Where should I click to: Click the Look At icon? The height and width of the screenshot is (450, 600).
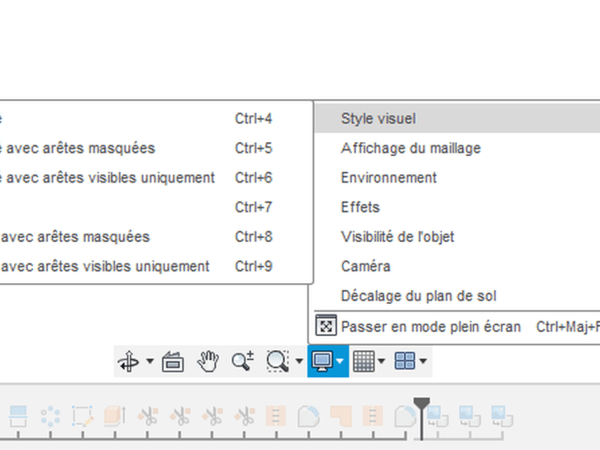point(172,361)
